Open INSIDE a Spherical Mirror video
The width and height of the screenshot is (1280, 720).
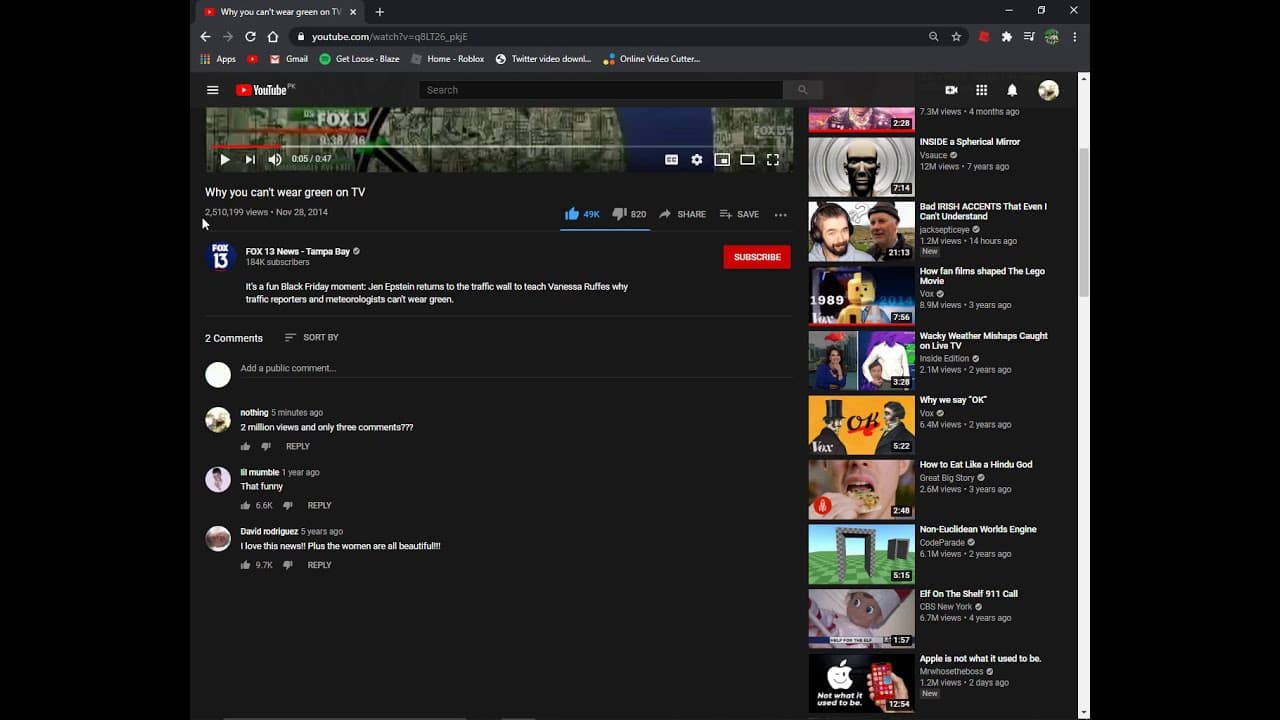pyautogui.click(x=970, y=142)
